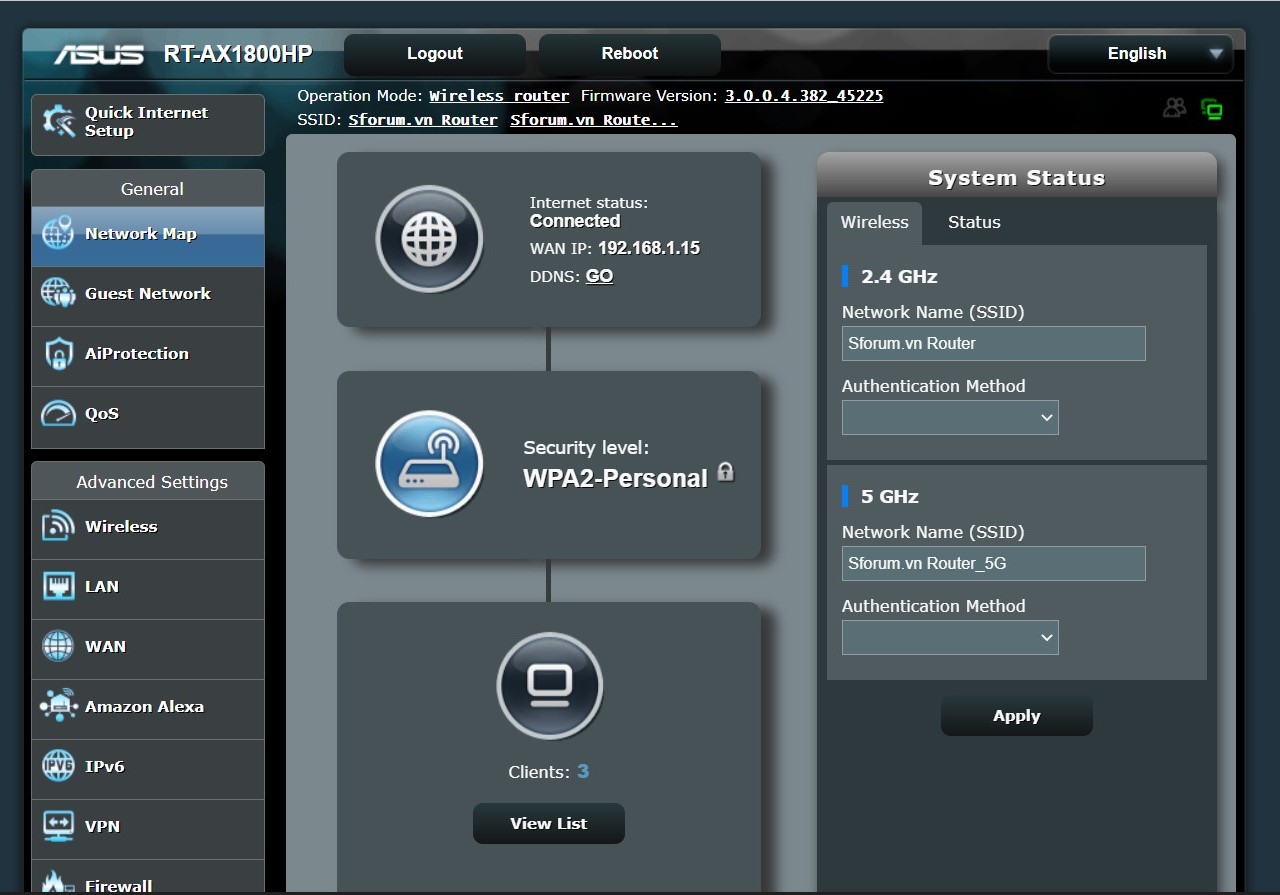
Task: Click the Logout button
Action: click(435, 54)
